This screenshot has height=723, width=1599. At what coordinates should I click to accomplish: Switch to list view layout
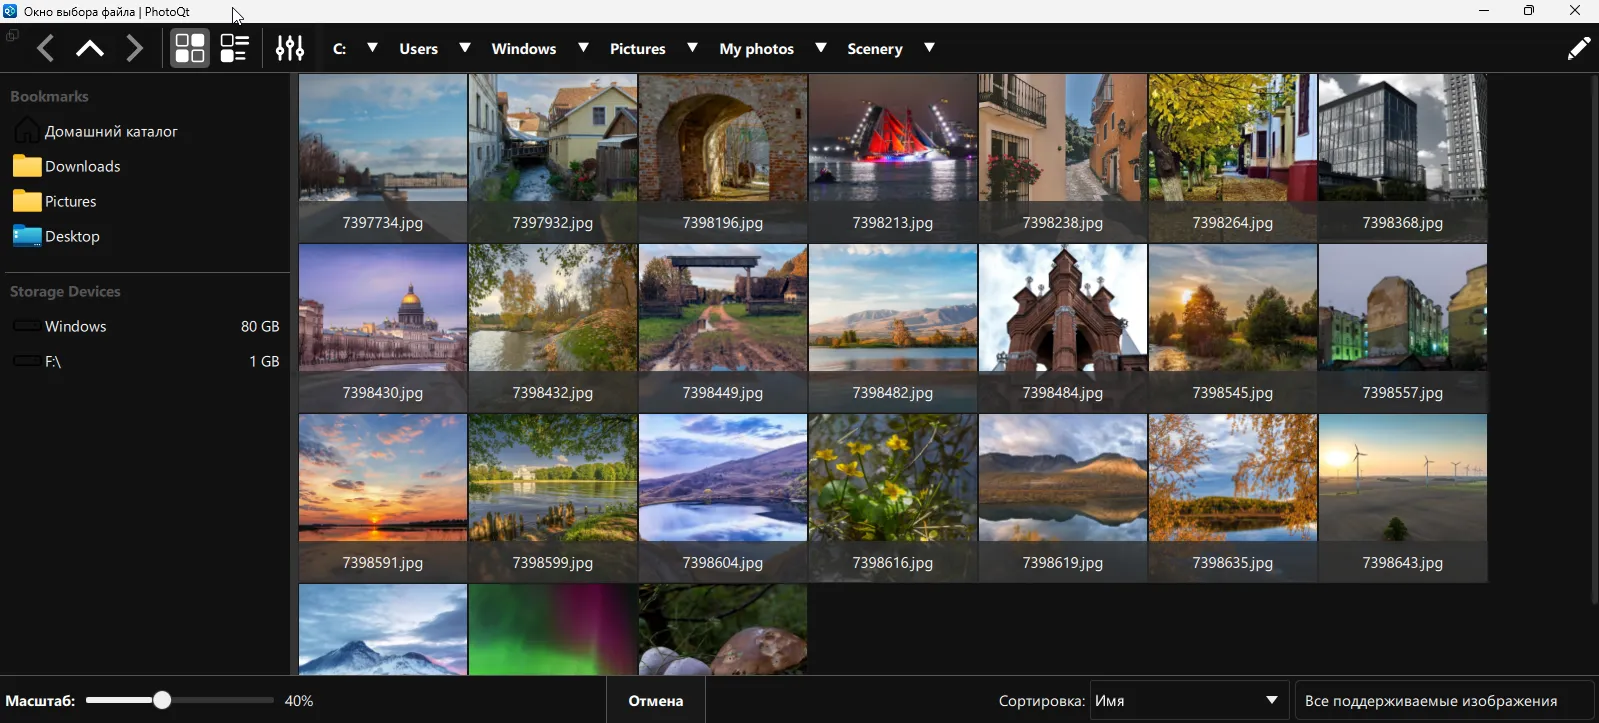[234, 48]
